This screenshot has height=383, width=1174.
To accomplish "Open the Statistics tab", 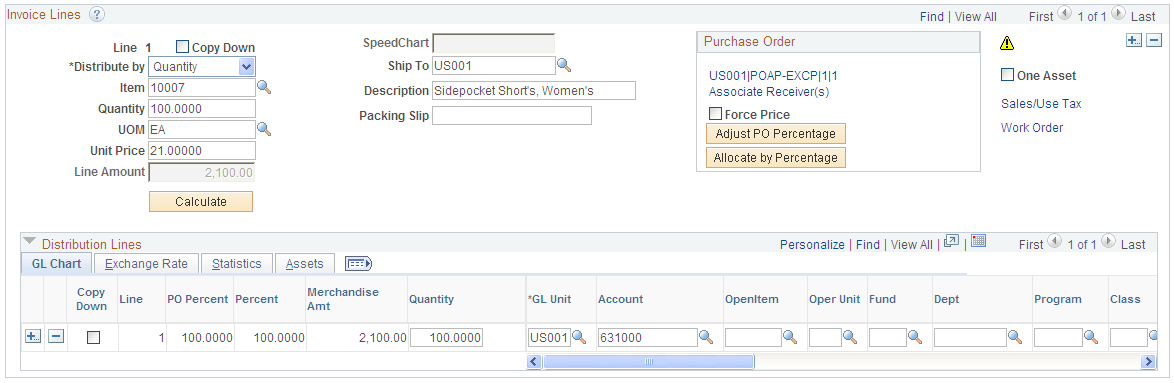I will (x=237, y=263).
